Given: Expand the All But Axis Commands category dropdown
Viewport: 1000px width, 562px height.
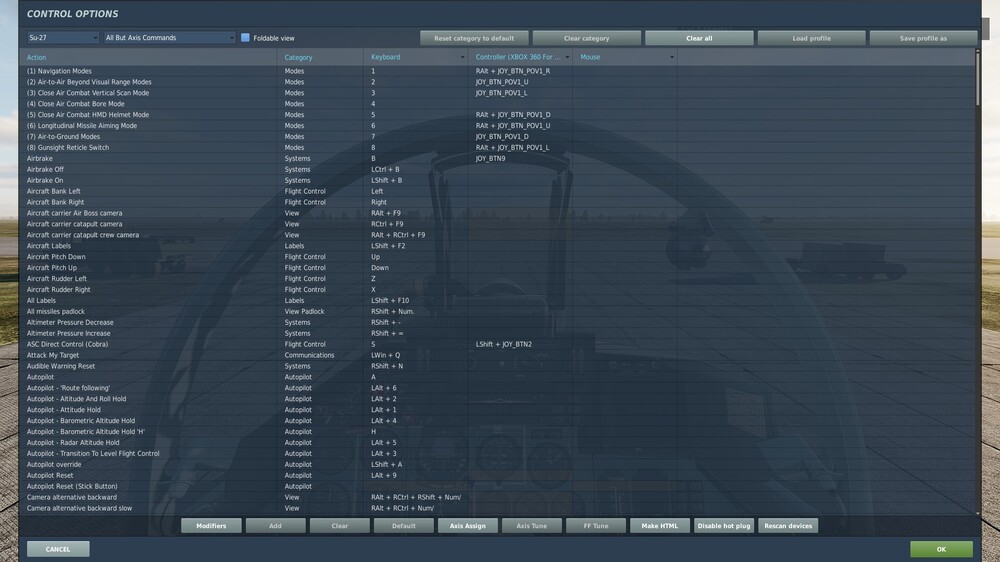Looking at the screenshot, I should click(x=170, y=38).
